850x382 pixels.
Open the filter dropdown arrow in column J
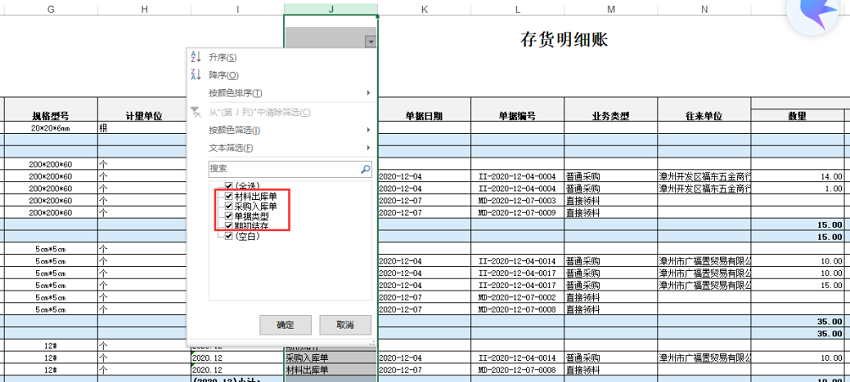(370, 42)
